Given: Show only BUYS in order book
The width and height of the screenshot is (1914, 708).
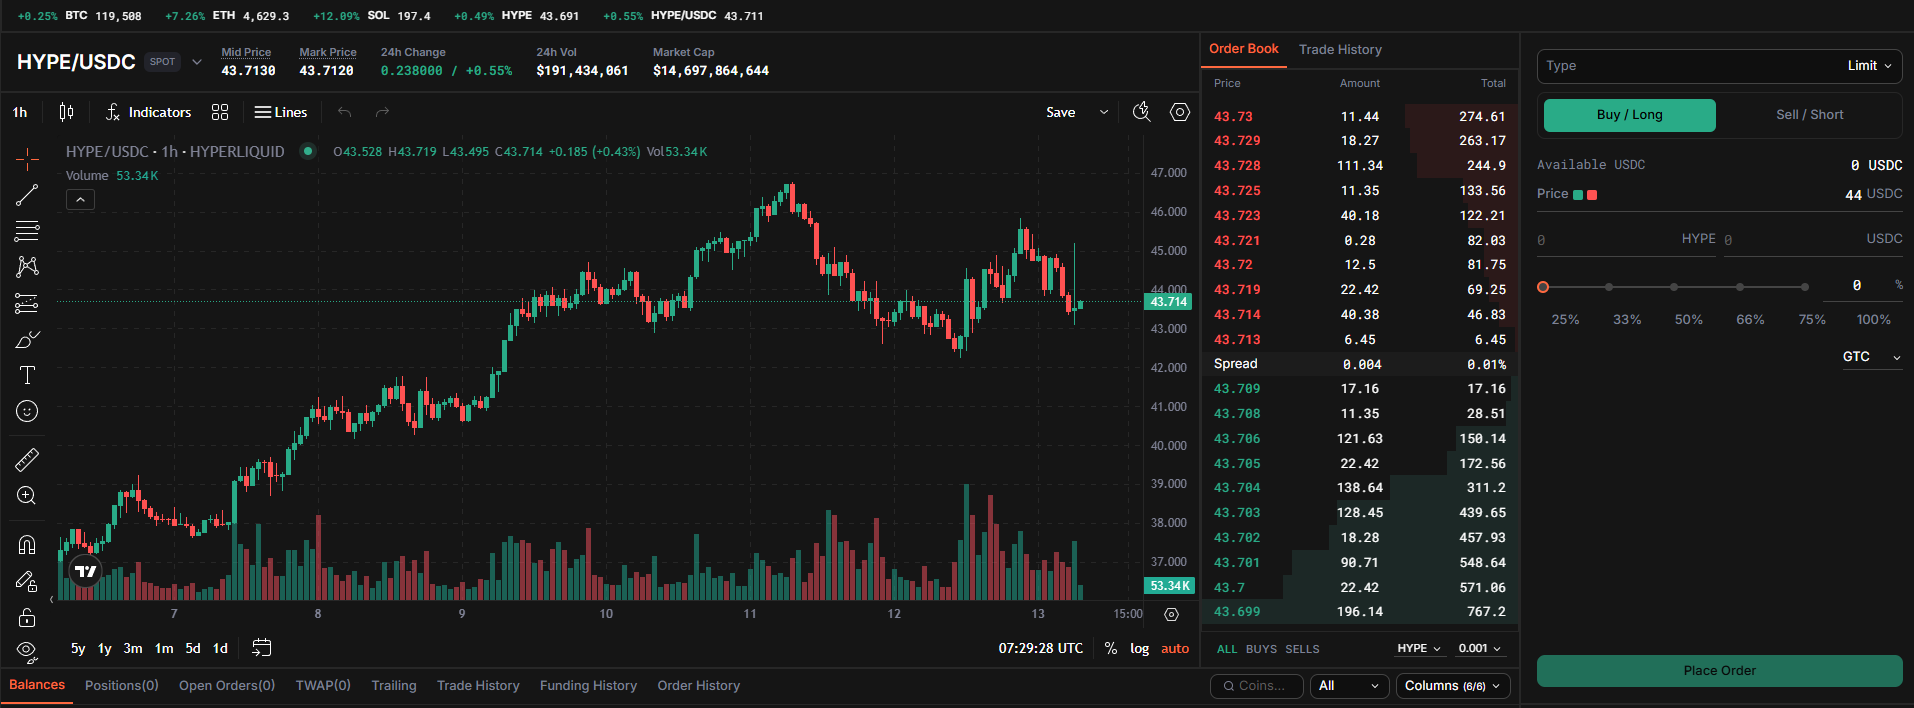Looking at the screenshot, I should click(x=1261, y=649).
